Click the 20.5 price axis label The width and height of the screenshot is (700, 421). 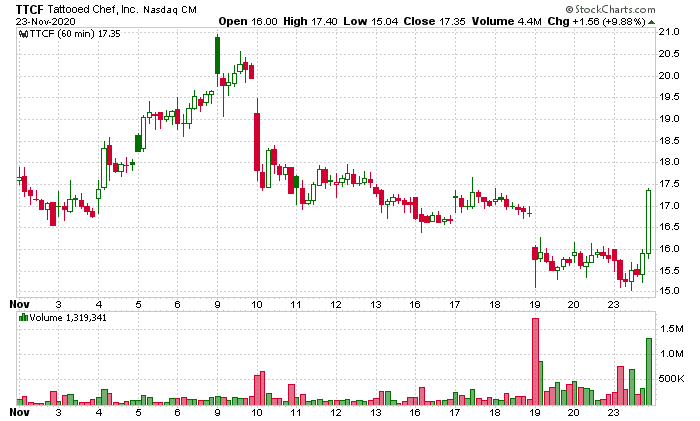[x=669, y=54]
